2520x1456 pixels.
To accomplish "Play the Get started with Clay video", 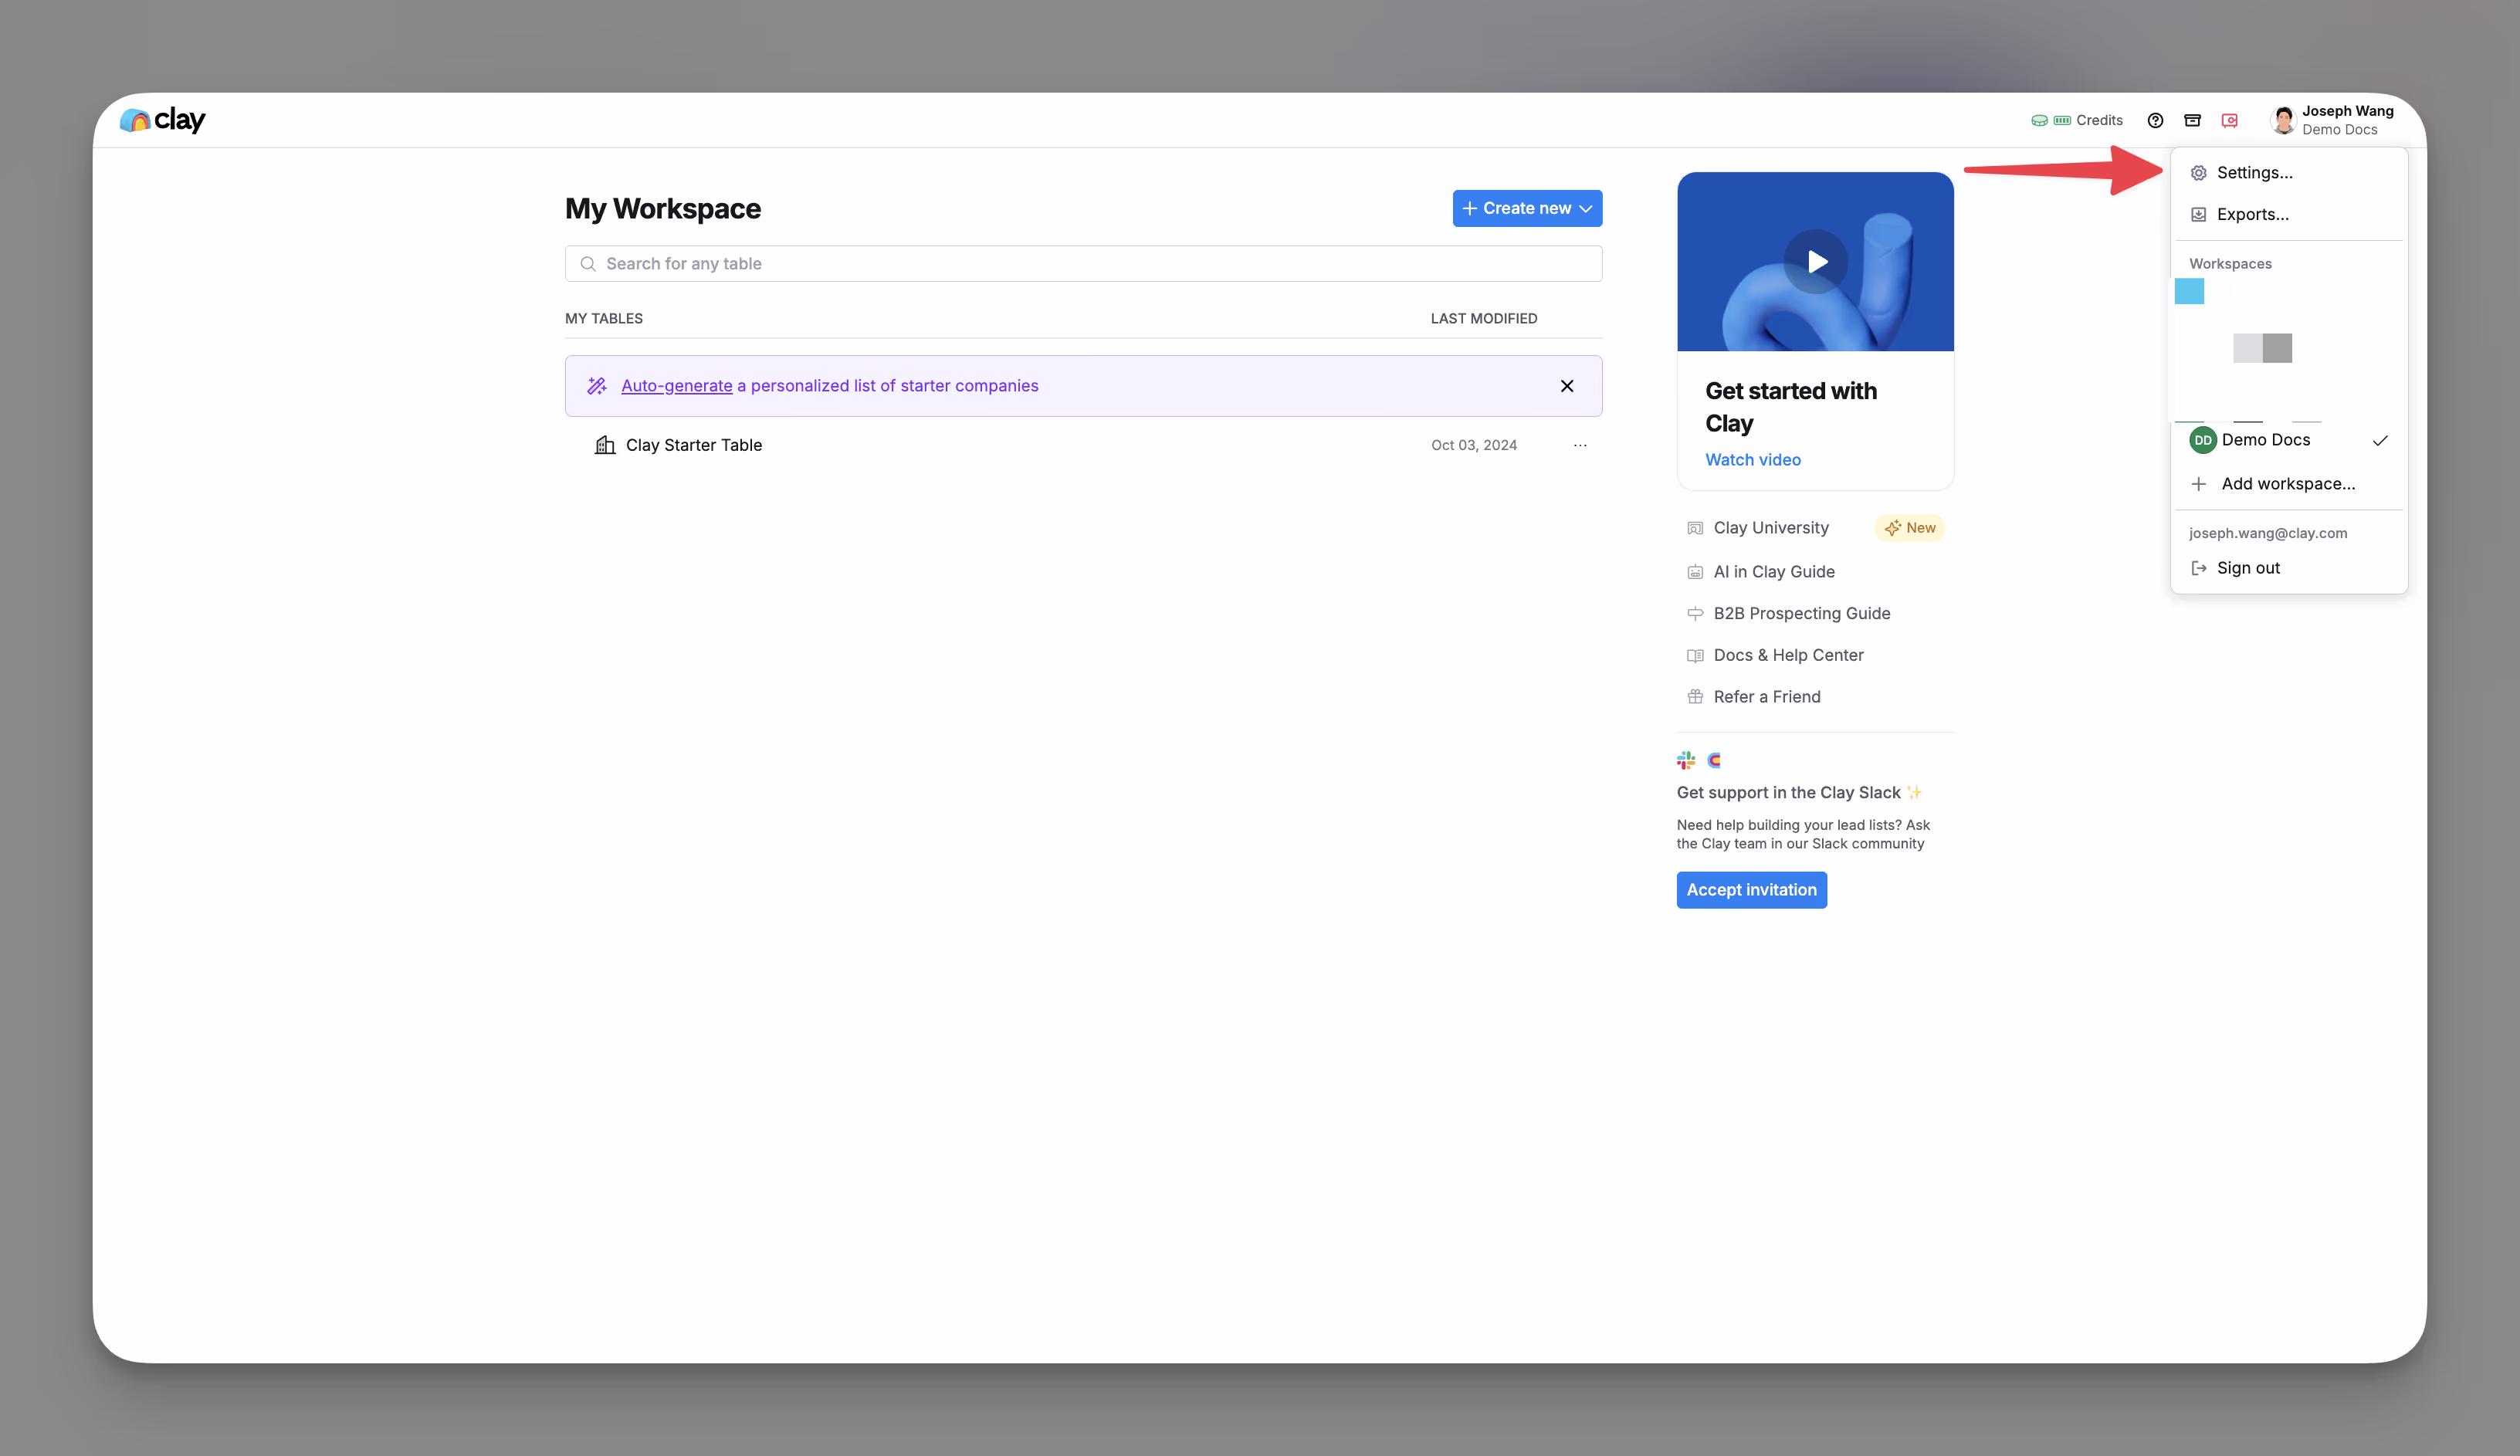I will point(1816,262).
